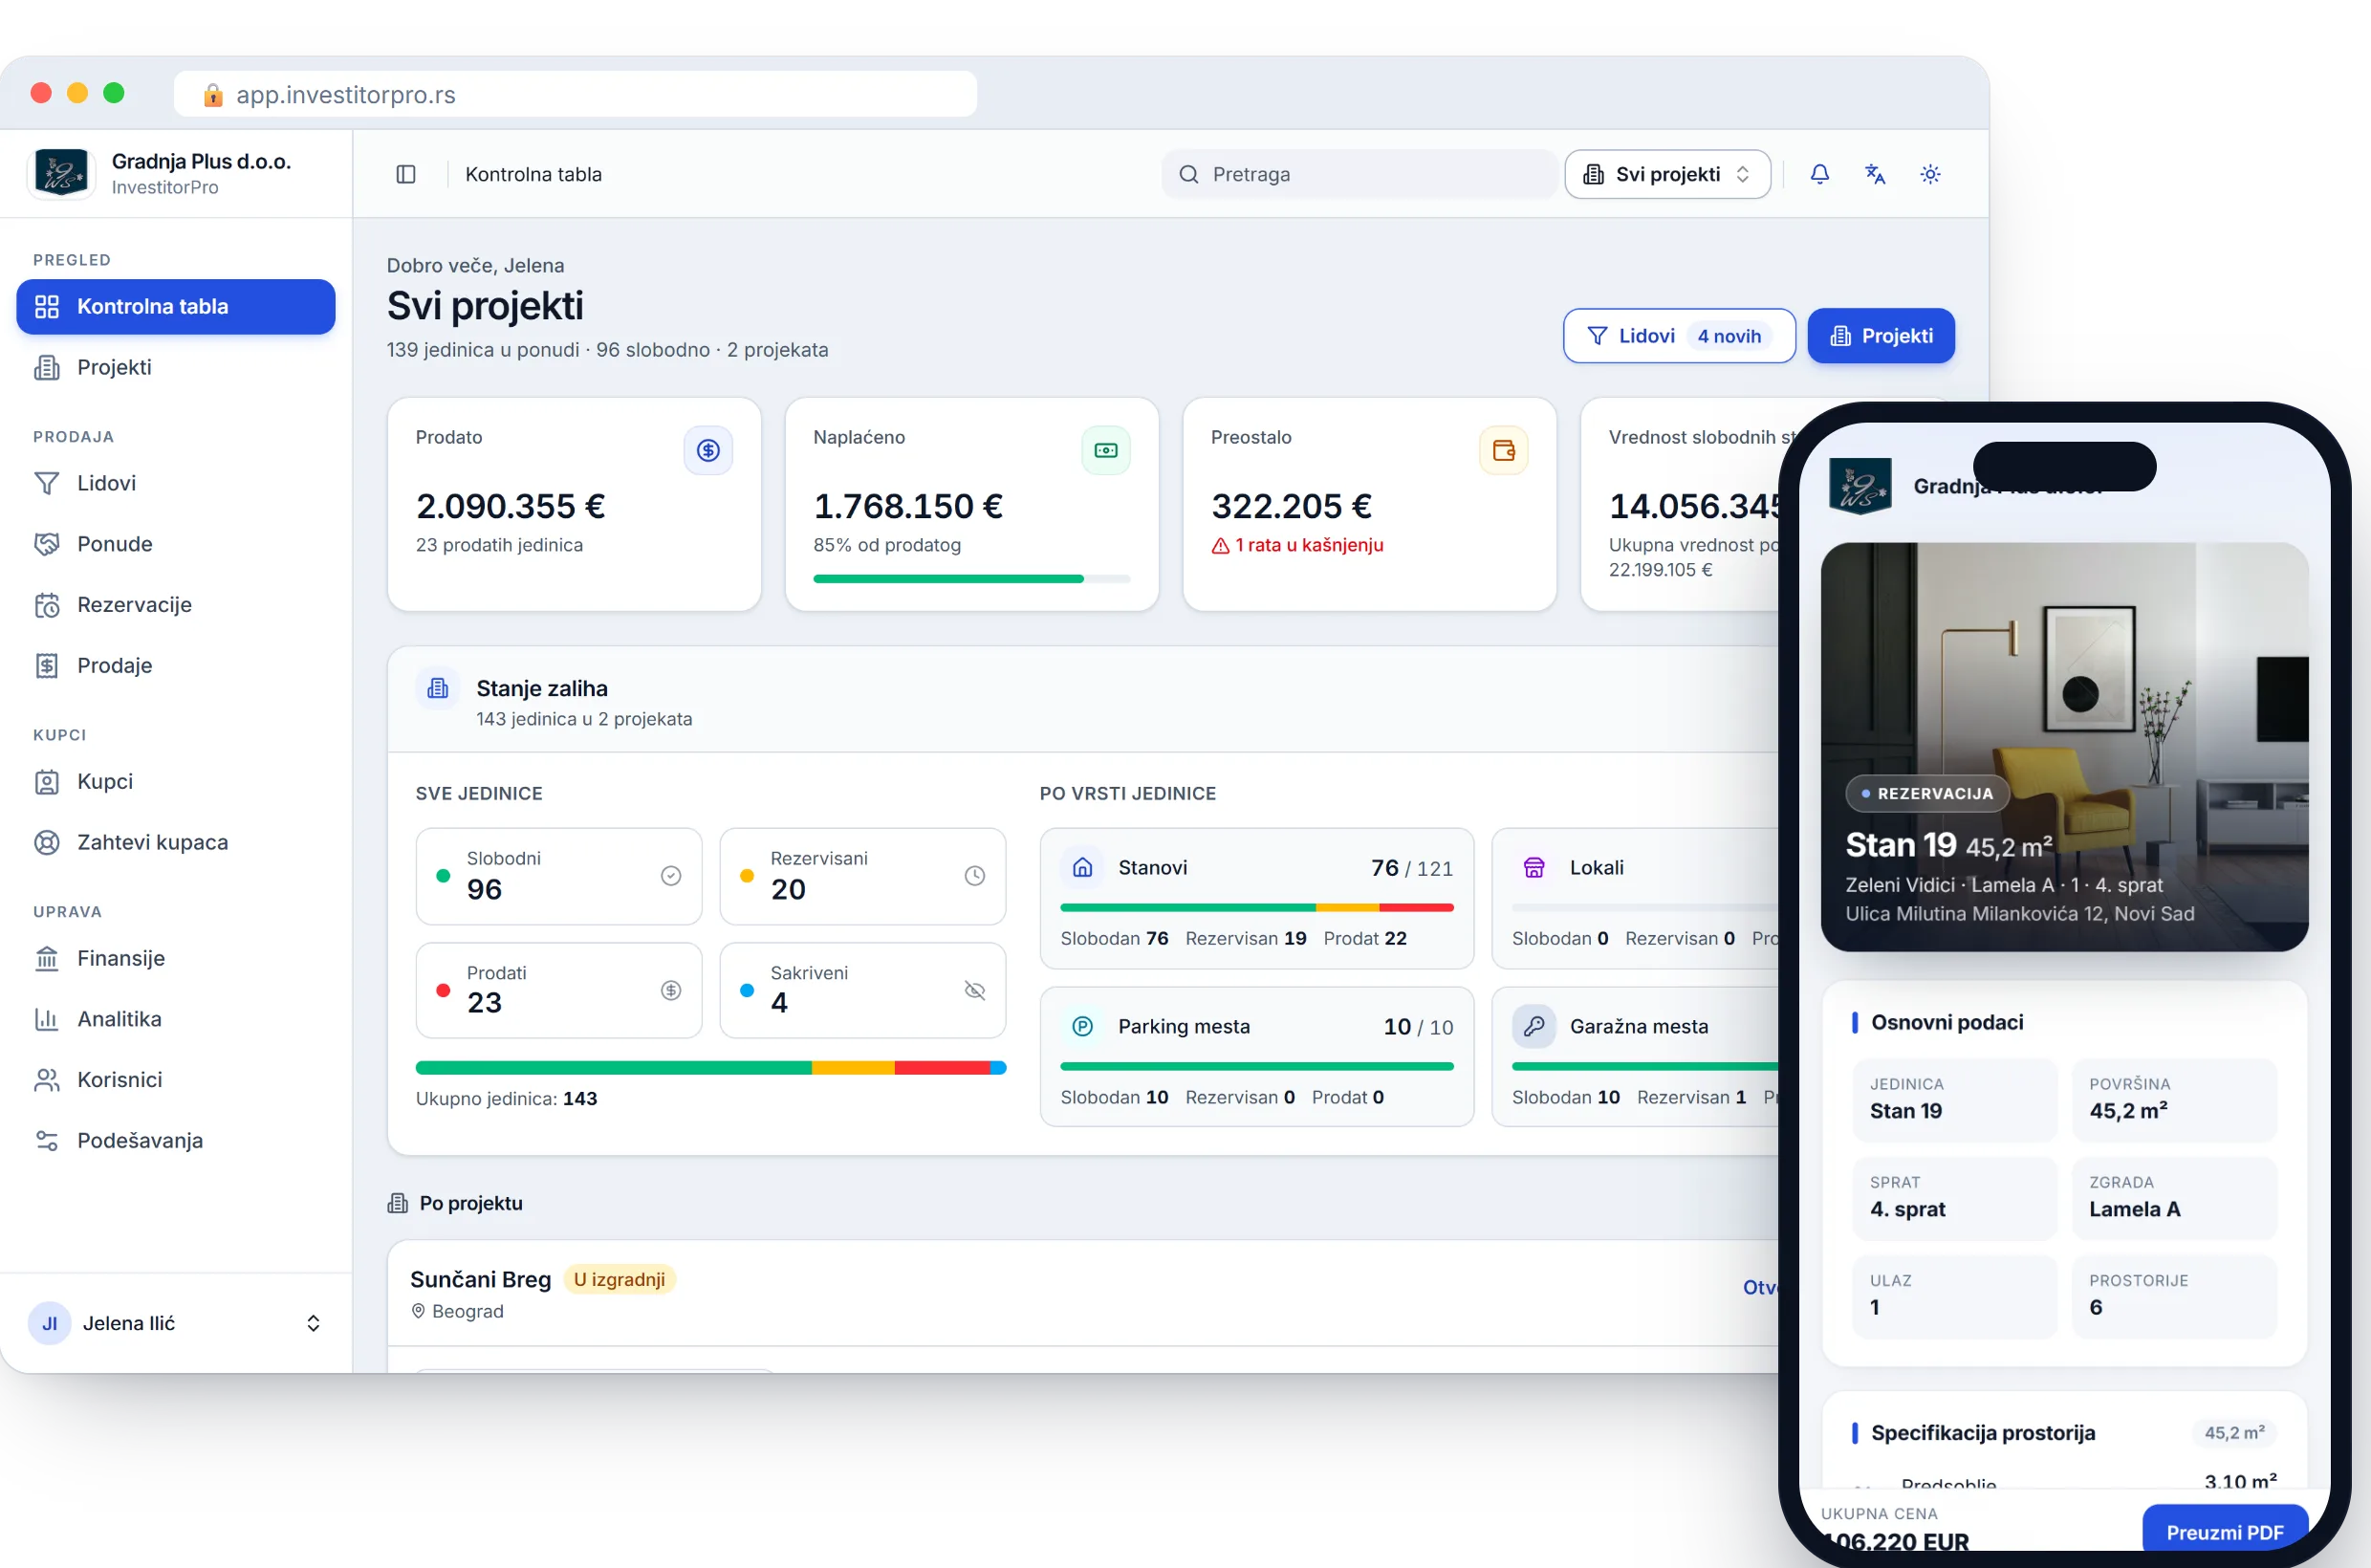Open Kontrolna tabla in sidebar
Viewport: 2371px width, 1568px height.
176,306
